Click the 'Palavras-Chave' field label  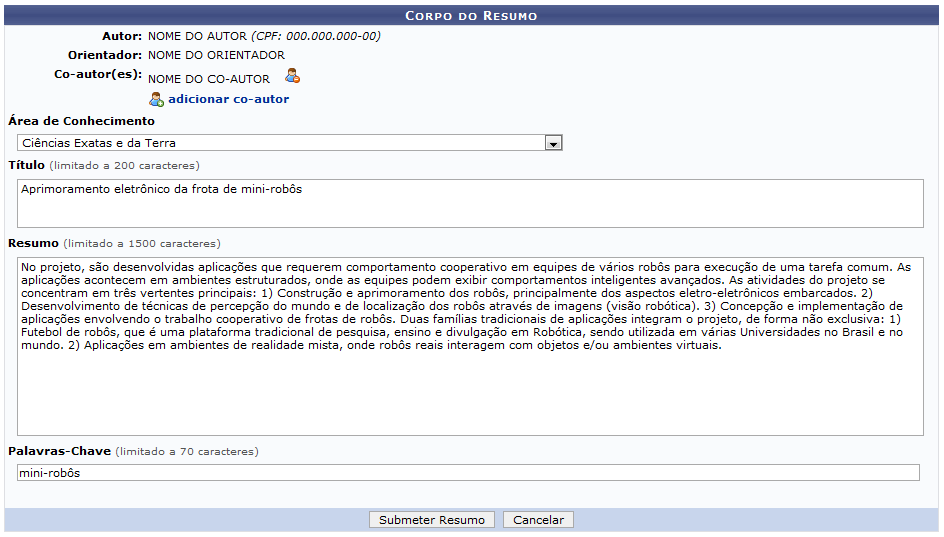point(59,451)
